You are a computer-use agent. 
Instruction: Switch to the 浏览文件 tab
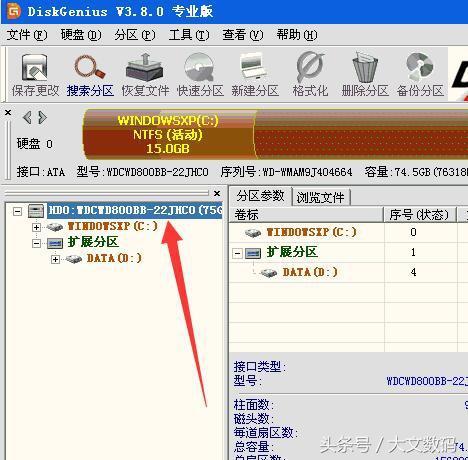coord(321,197)
